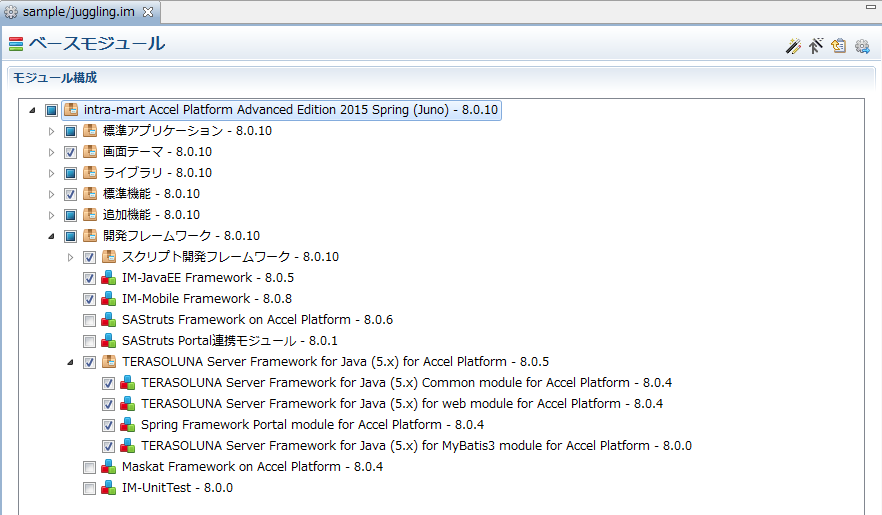Uncheck Spring Framework Portal module checkbox
This screenshot has width=882, height=515.
(109, 425)
